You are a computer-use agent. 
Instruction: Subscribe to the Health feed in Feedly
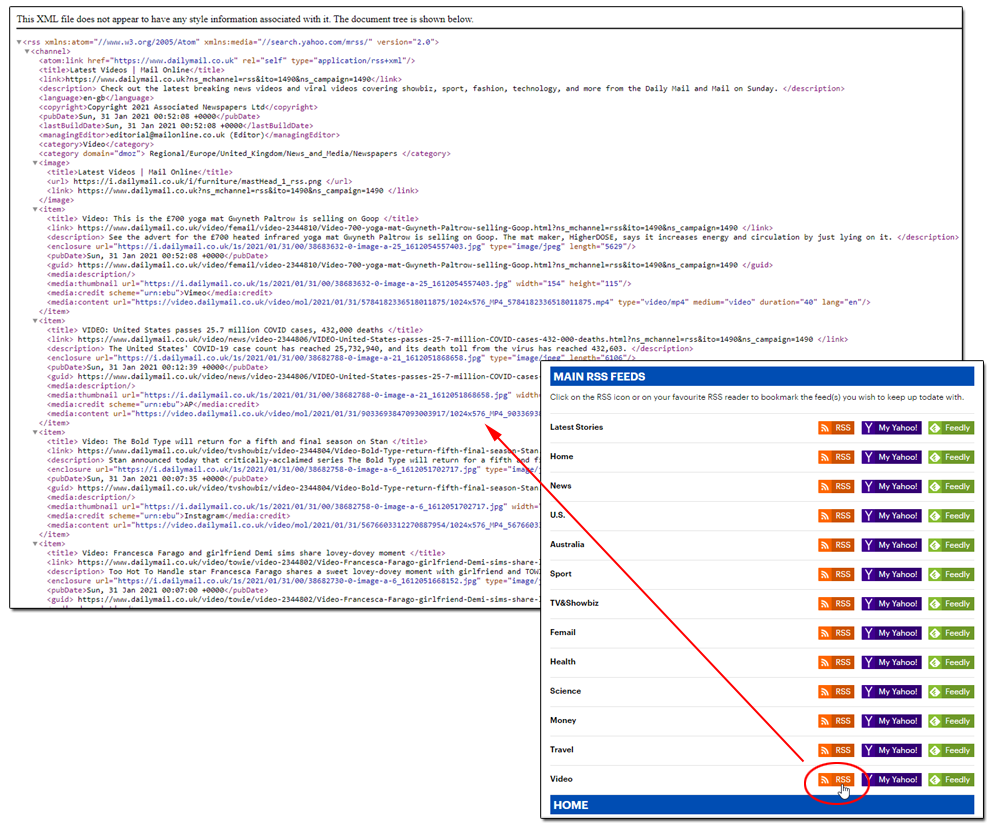click(951, 663)
